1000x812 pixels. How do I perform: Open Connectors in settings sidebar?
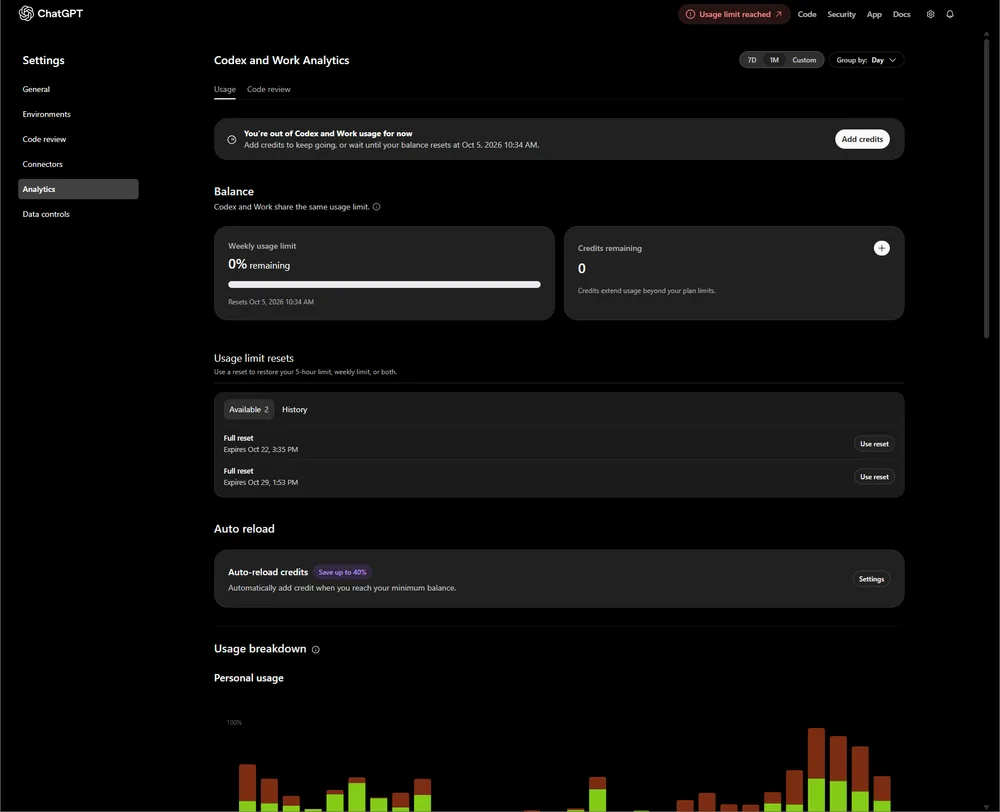coord(78,164)
